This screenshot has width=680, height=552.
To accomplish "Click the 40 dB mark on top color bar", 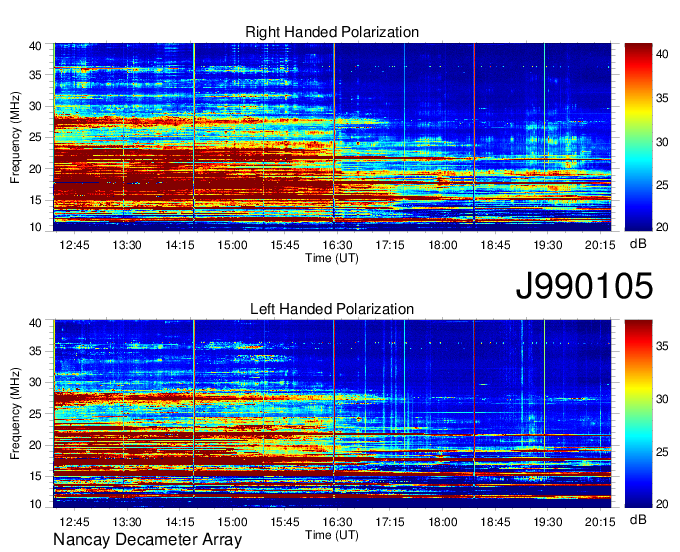I will pos(662,54).
